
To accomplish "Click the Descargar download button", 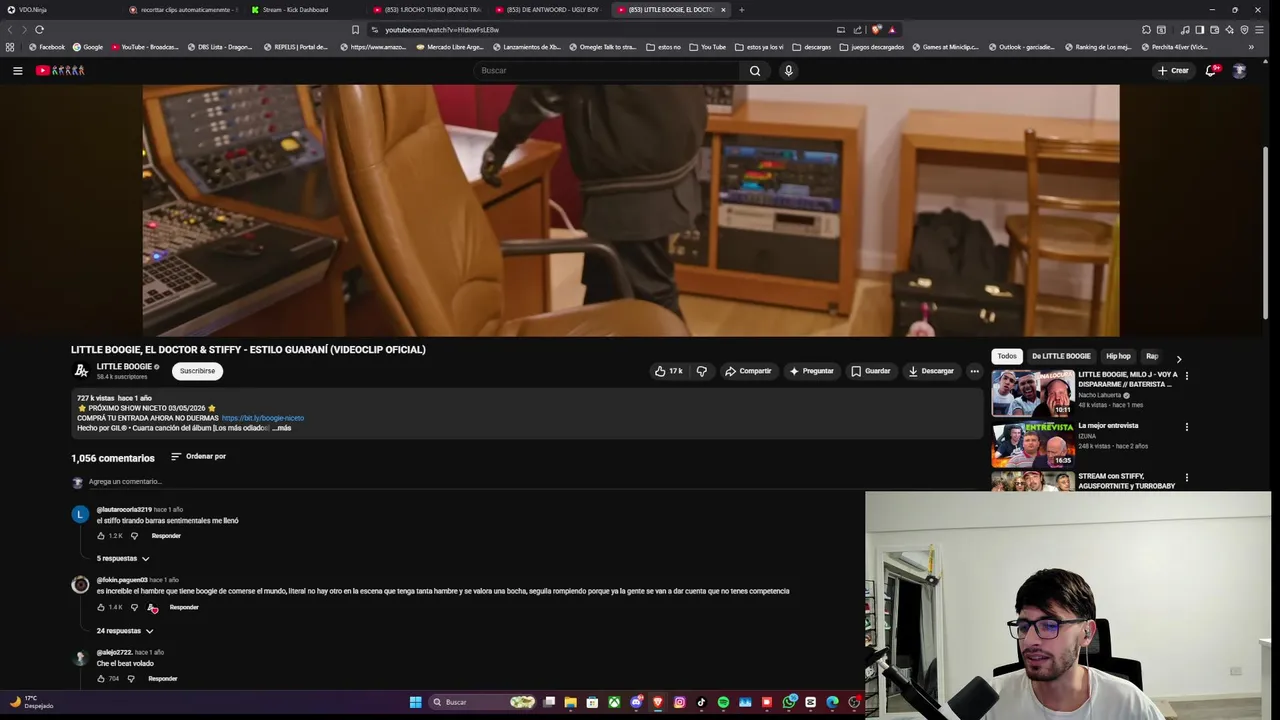I will 931,371.
